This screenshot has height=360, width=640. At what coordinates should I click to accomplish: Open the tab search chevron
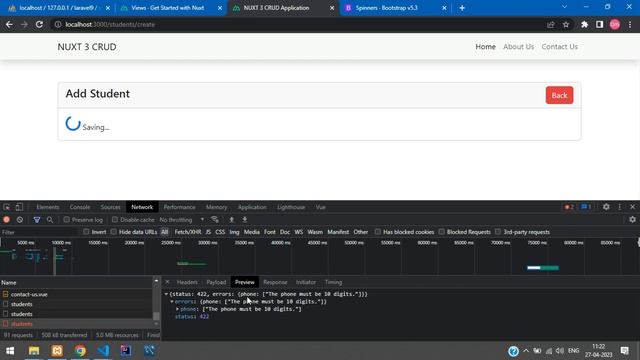click(564, 7)
